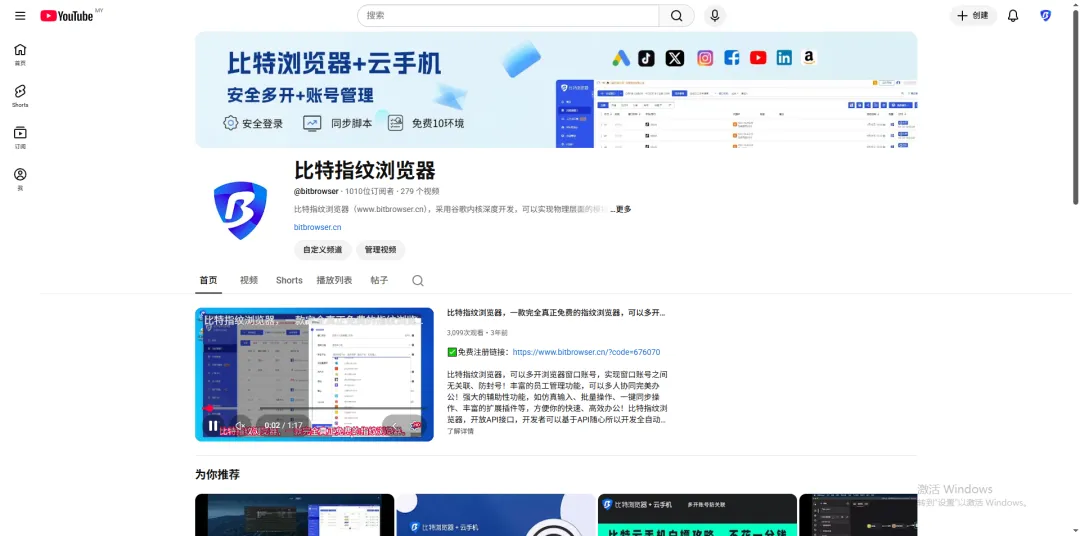
Task: Select the 首页 channel tab
Action: 209,280
